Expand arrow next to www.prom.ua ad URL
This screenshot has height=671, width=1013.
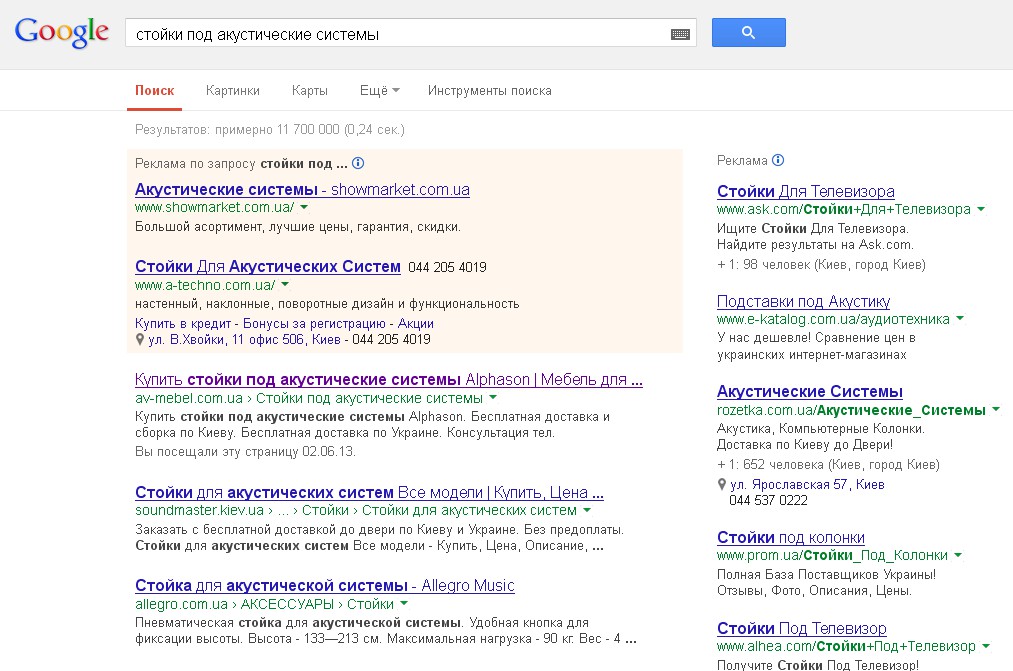(958, 555)
